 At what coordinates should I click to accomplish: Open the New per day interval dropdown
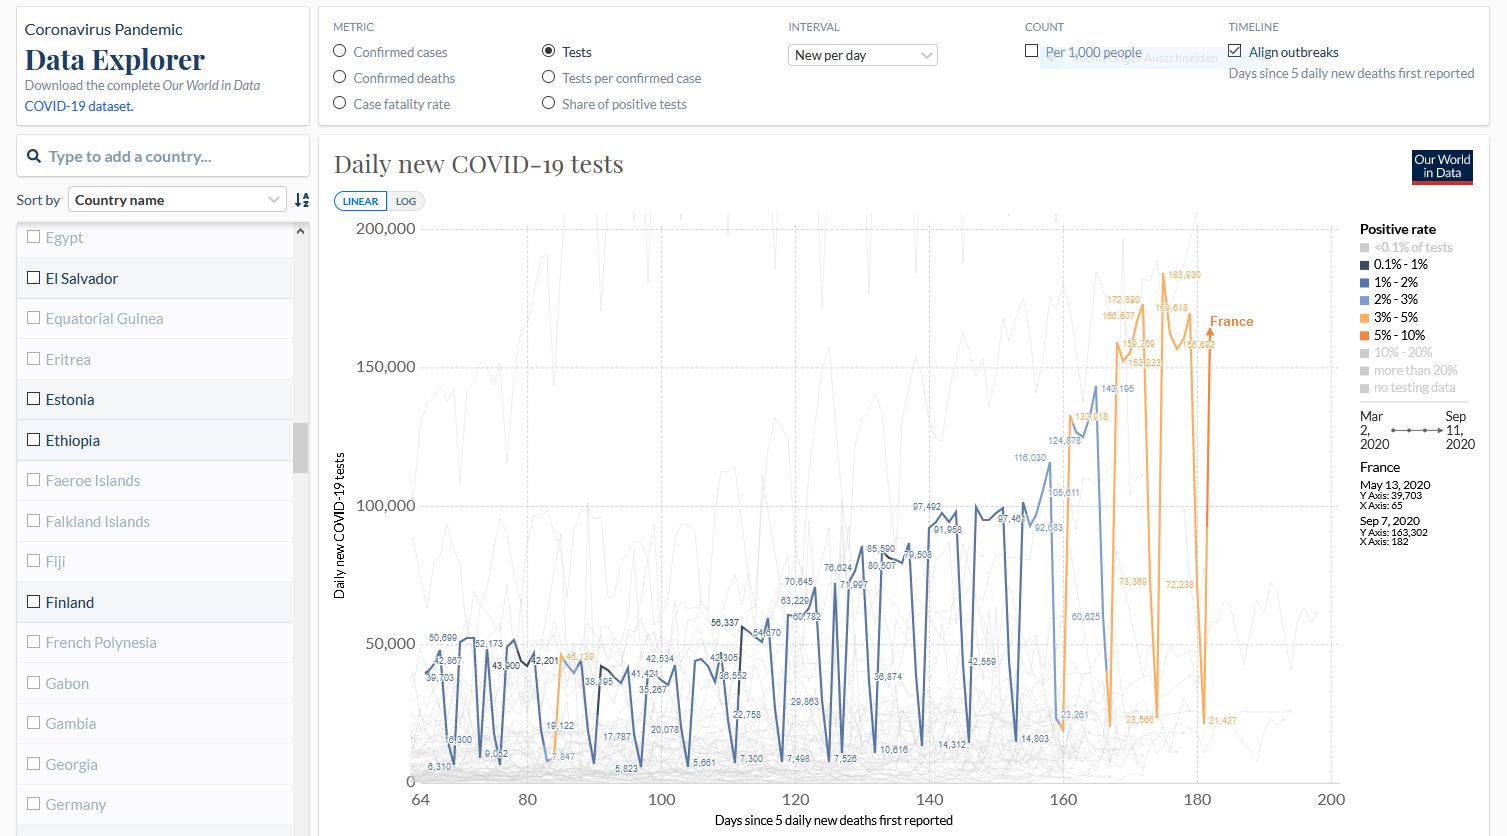tap(863, 56)
